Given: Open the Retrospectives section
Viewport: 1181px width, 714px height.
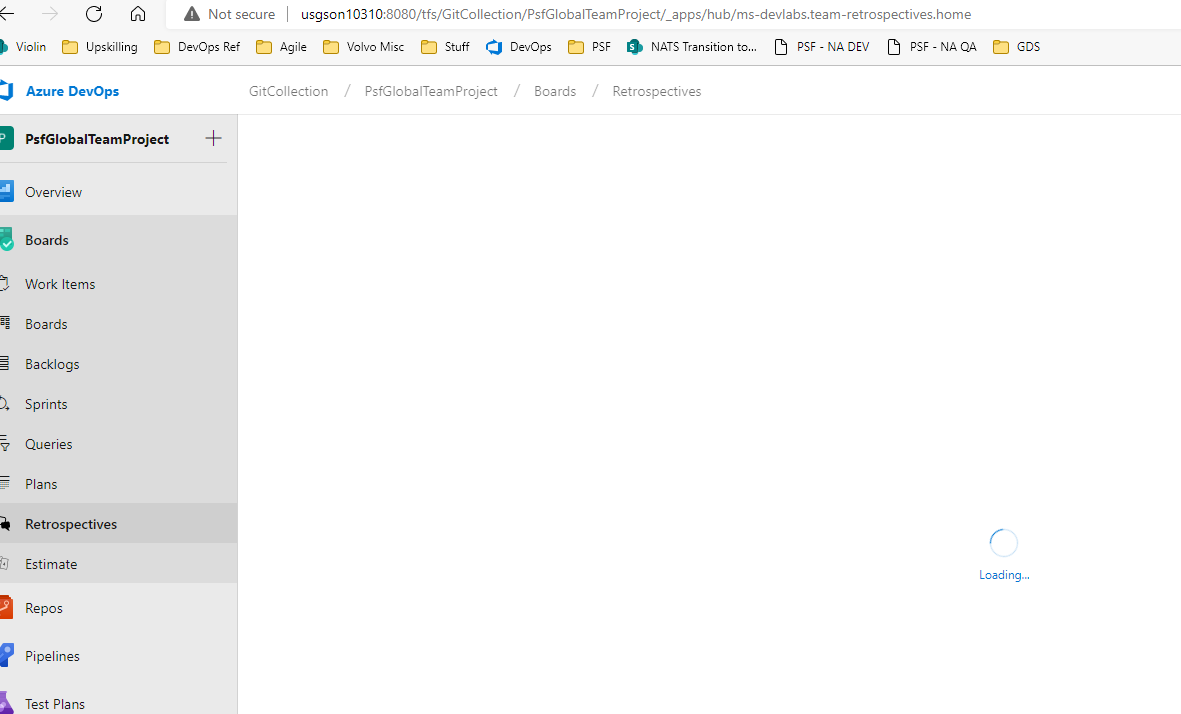Looking at the screenshot, I should point(70,523).
